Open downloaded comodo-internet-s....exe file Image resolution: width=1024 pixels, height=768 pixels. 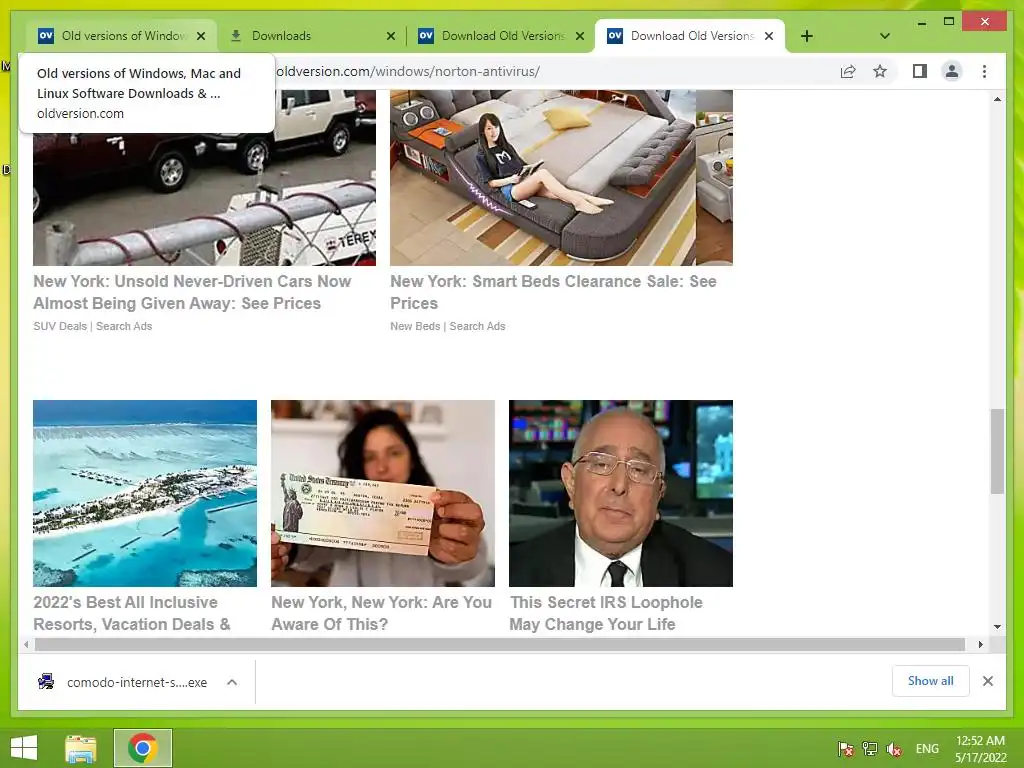point(123,682)
